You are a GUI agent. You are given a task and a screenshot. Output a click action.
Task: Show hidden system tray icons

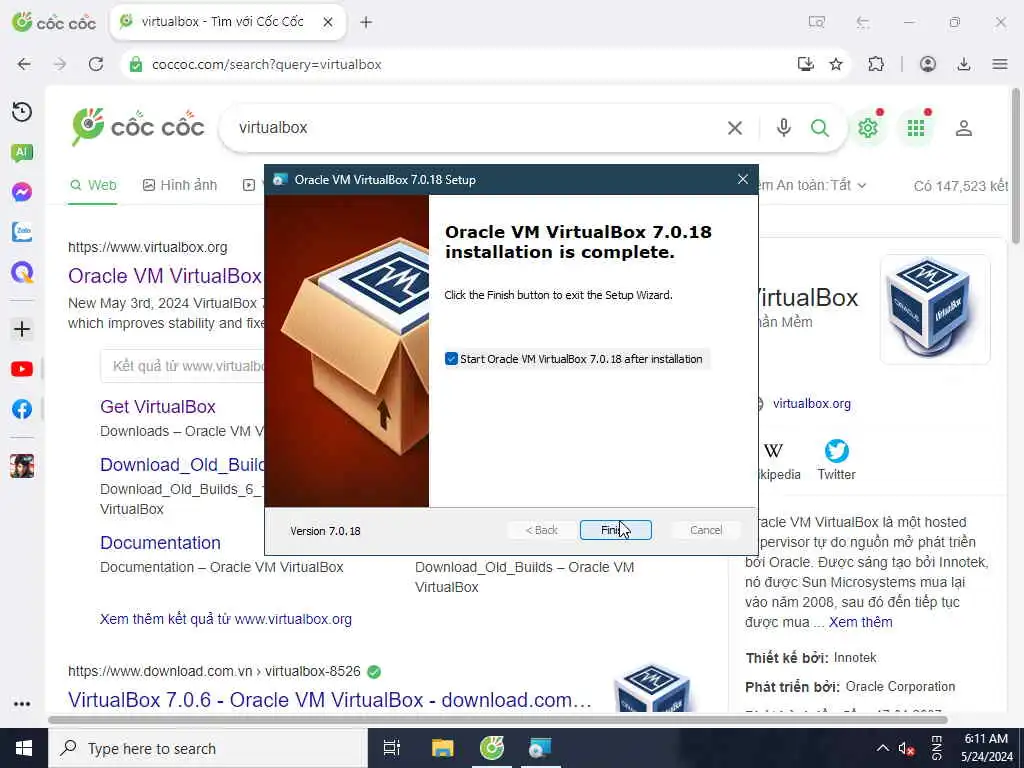pyautogui.click(x=882, y=748)
